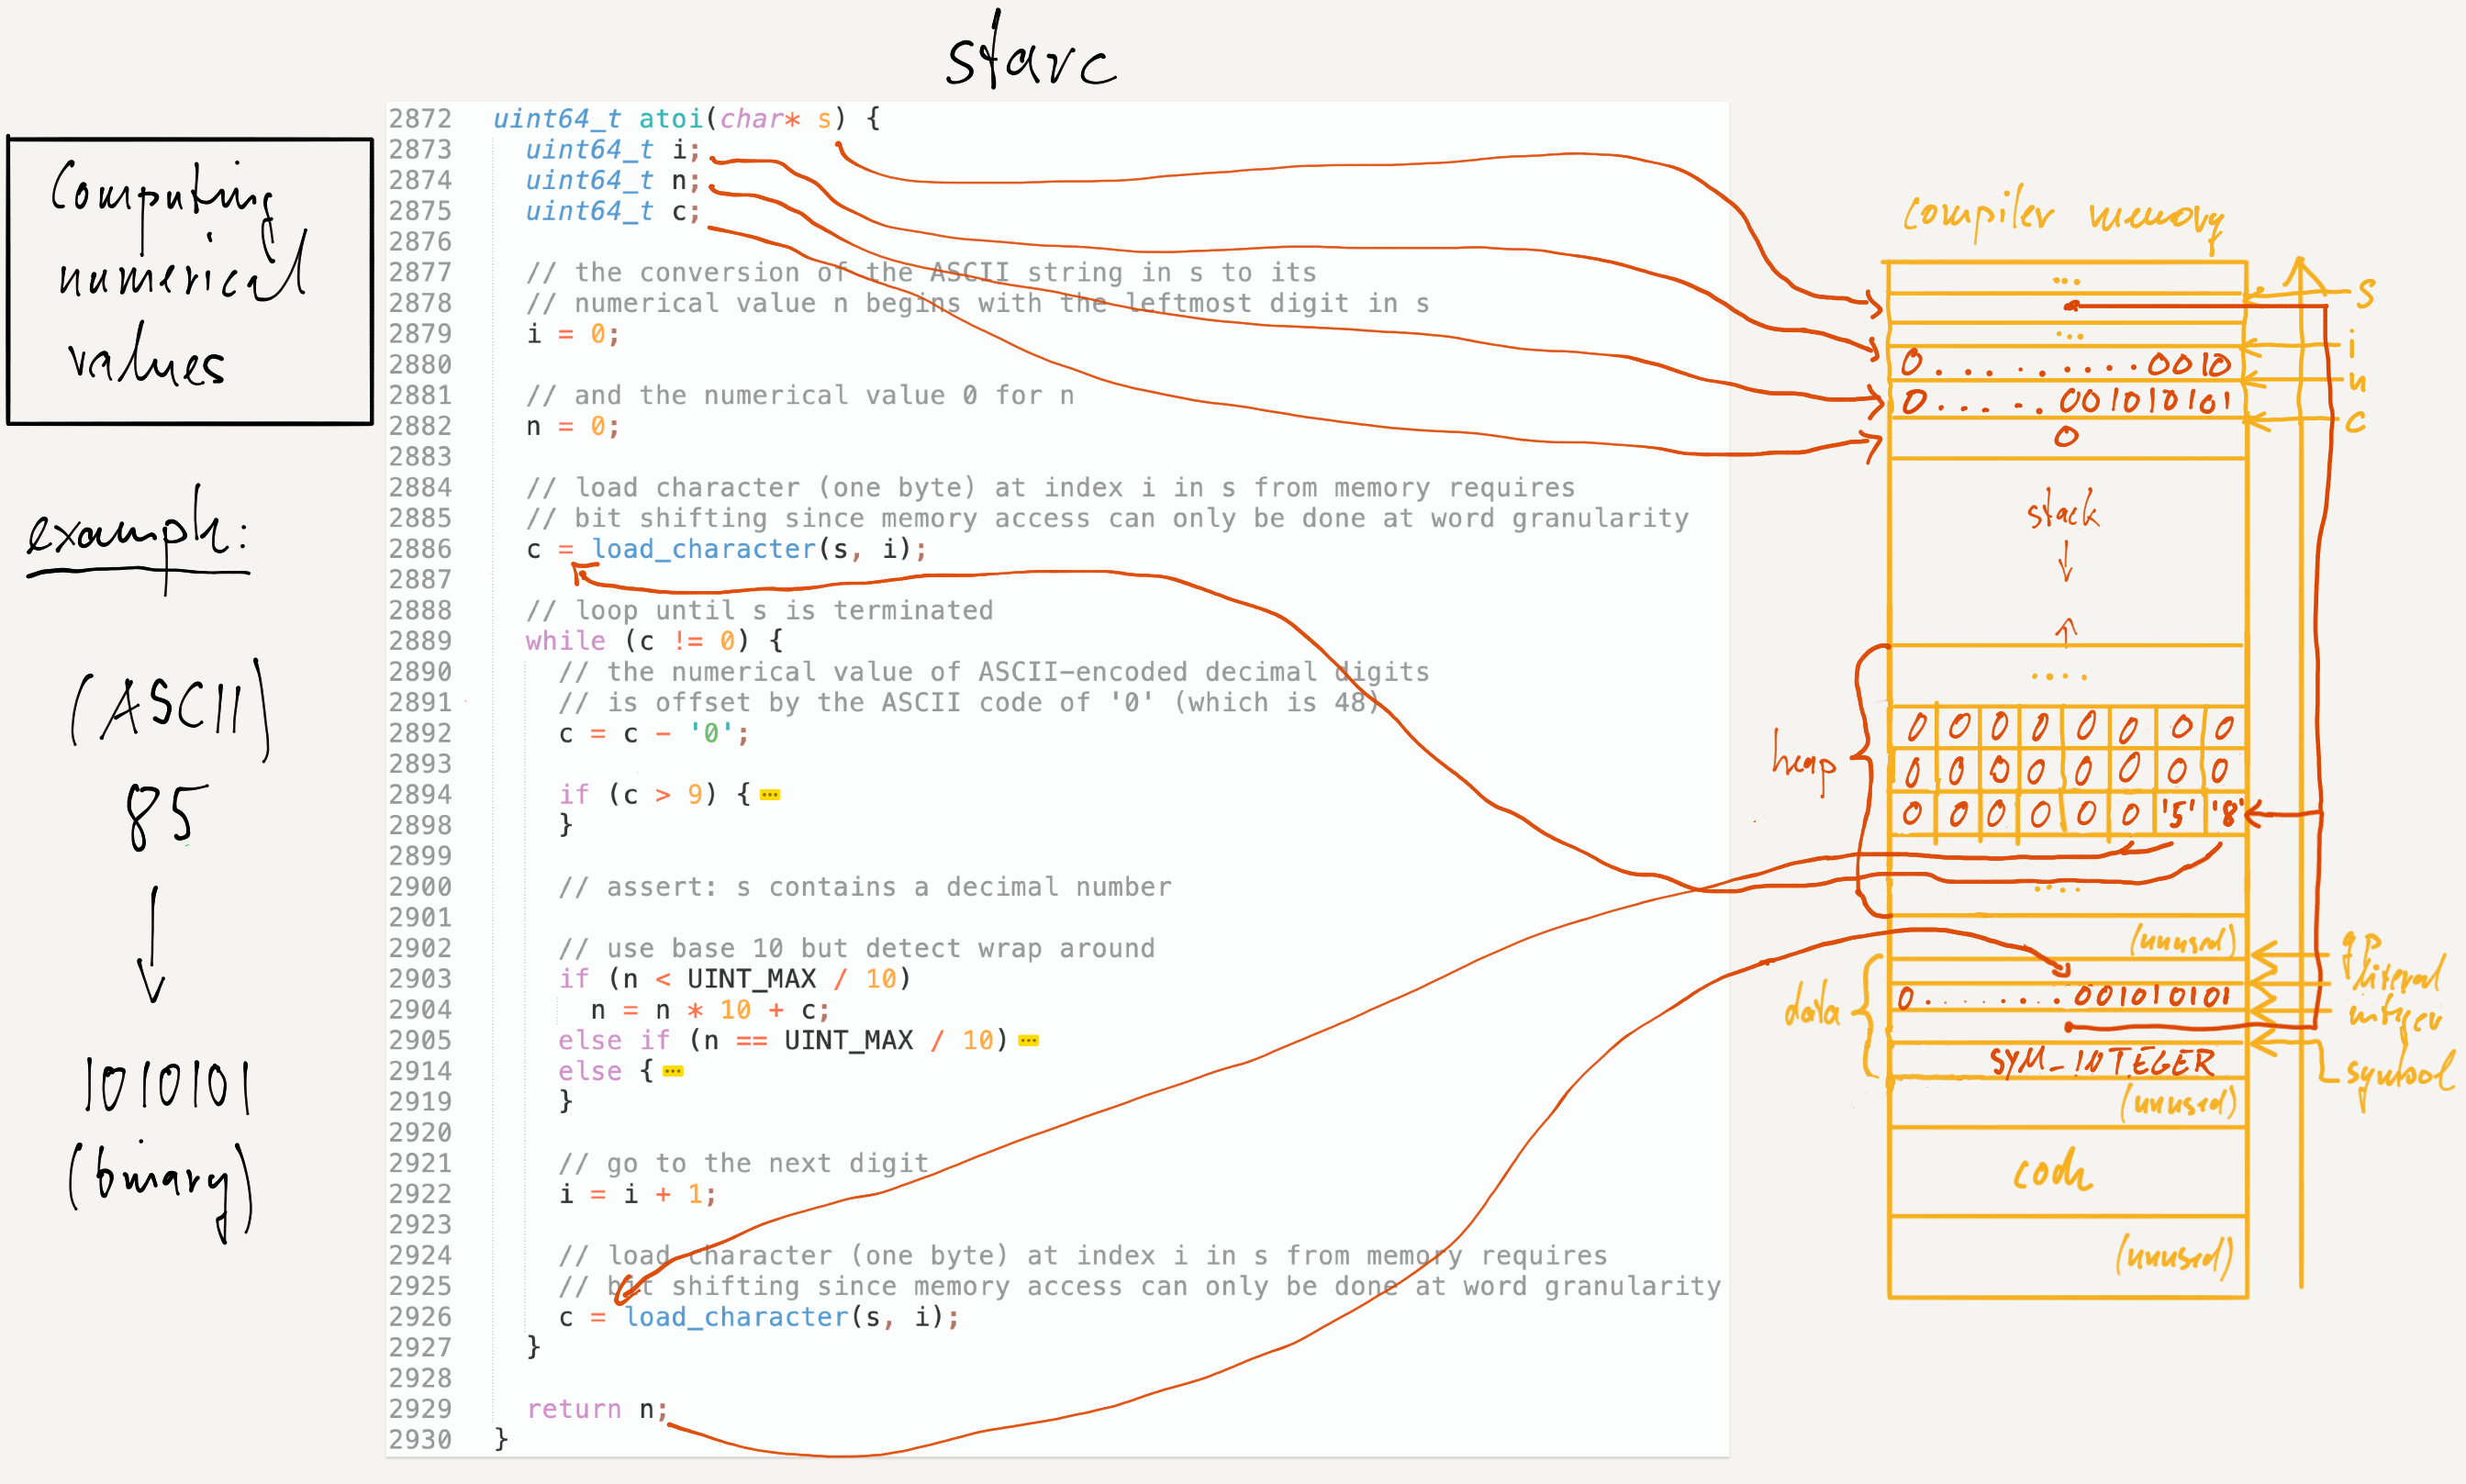
Task: Click the return keyword on line 2929
Action: tap(573, 1409)
